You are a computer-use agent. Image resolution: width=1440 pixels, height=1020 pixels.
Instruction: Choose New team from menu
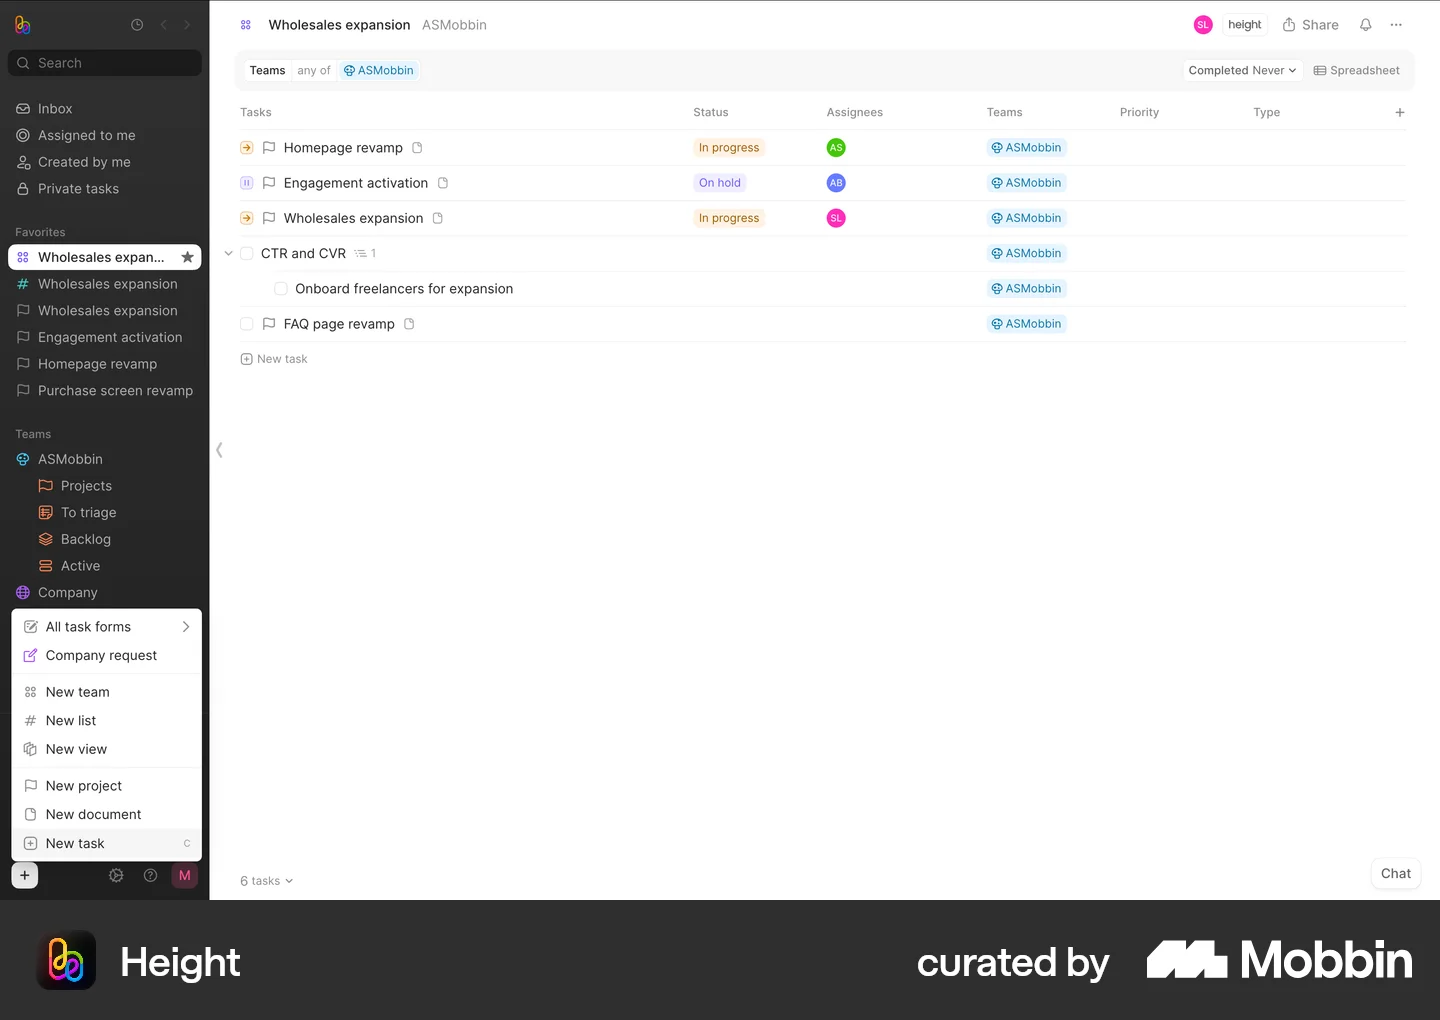[x=107, y=692]
